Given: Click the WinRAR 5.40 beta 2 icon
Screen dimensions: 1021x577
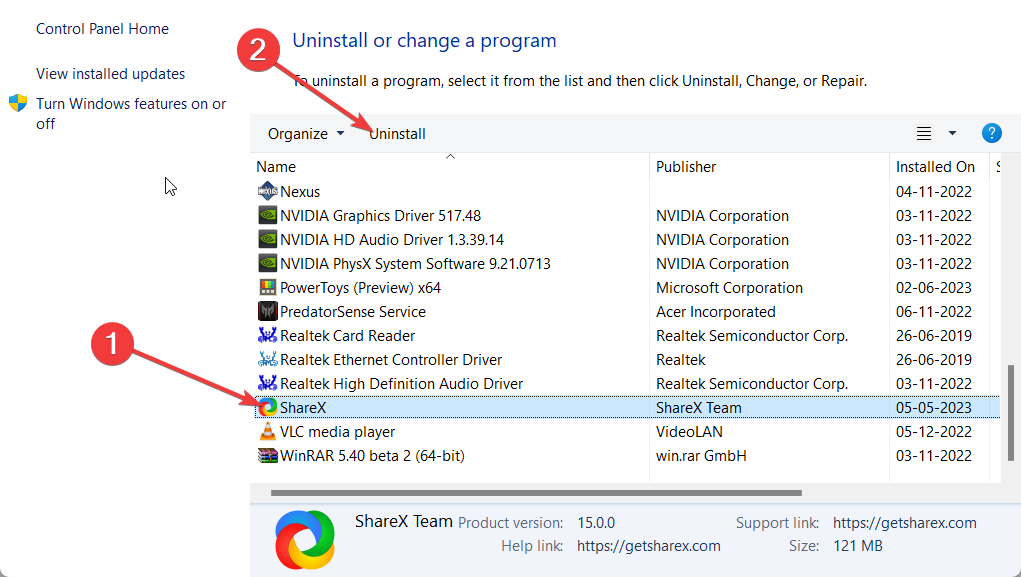Looking at the screenshot, I should pos(268,456).
